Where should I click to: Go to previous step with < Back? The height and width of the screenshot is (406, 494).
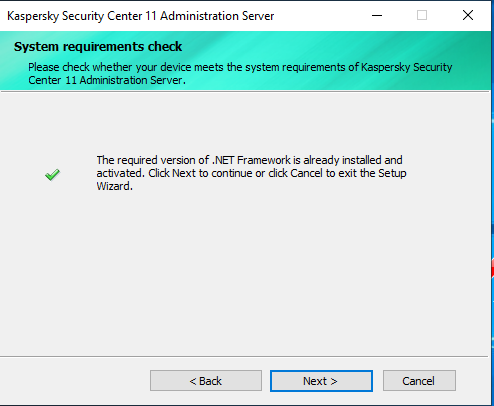(206, 381)
